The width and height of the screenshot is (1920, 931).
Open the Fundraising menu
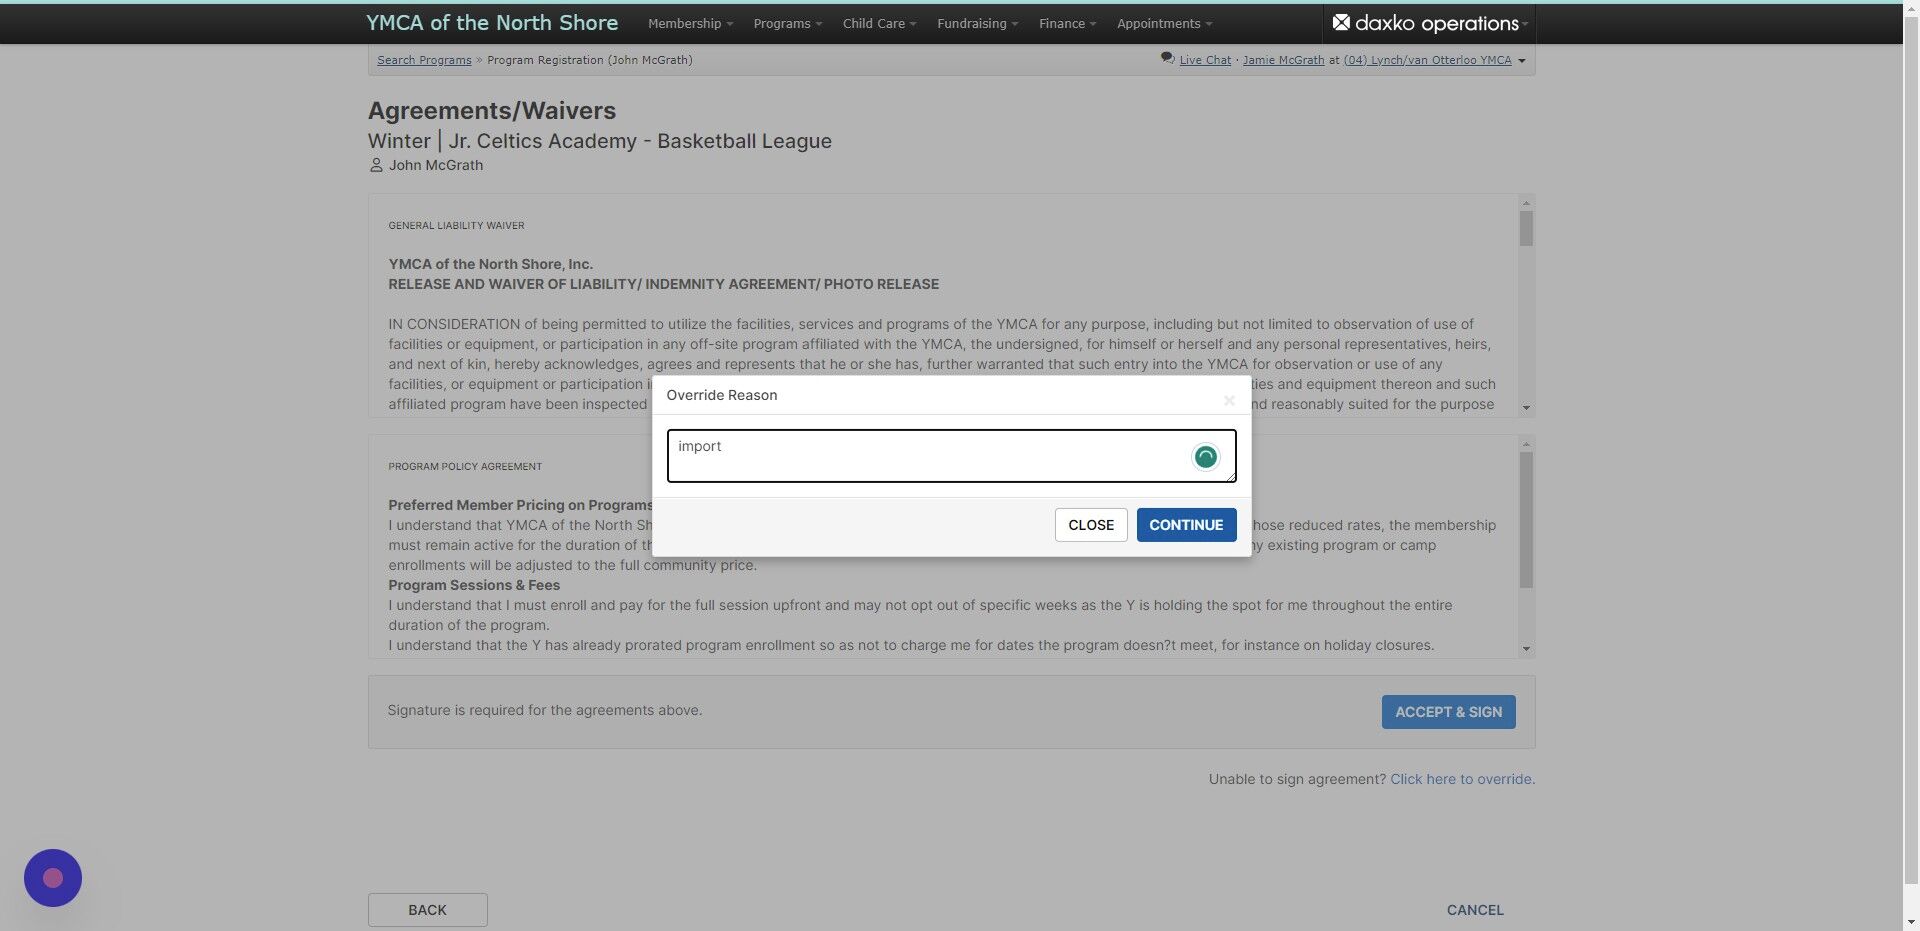click(x=977, y=23)
